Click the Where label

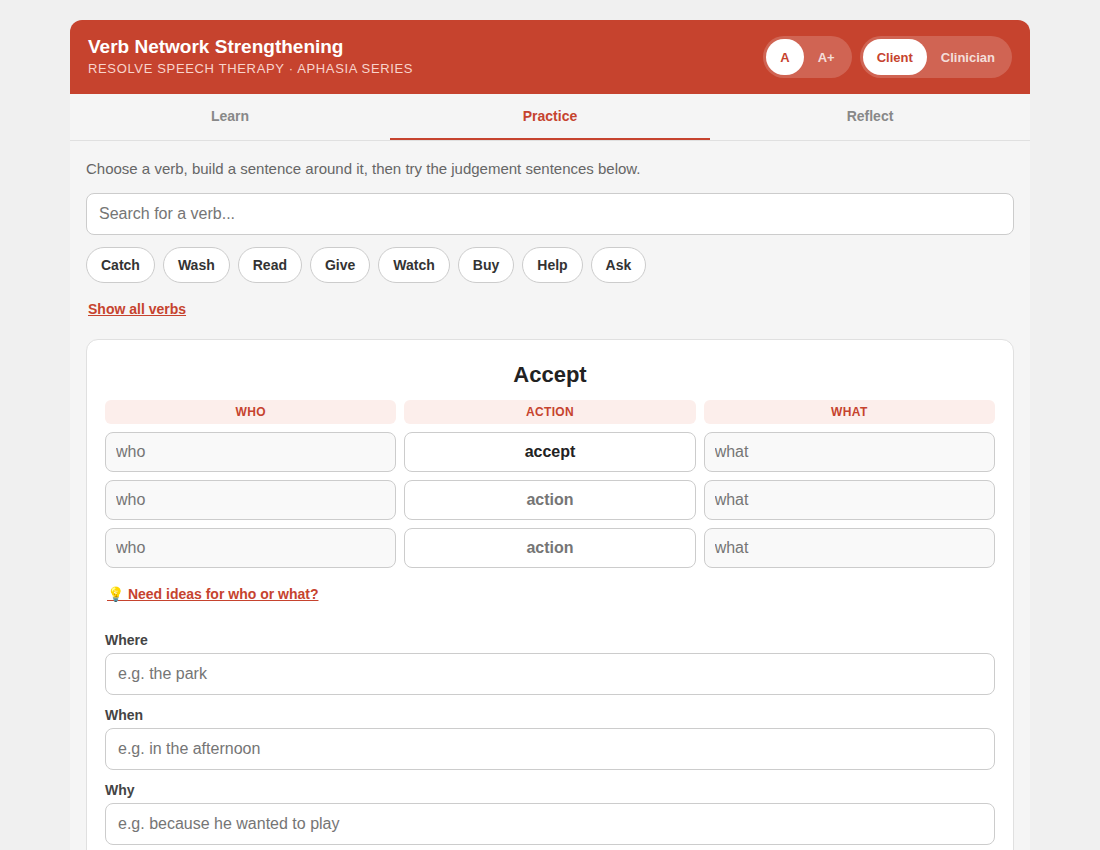click(126, 640)
